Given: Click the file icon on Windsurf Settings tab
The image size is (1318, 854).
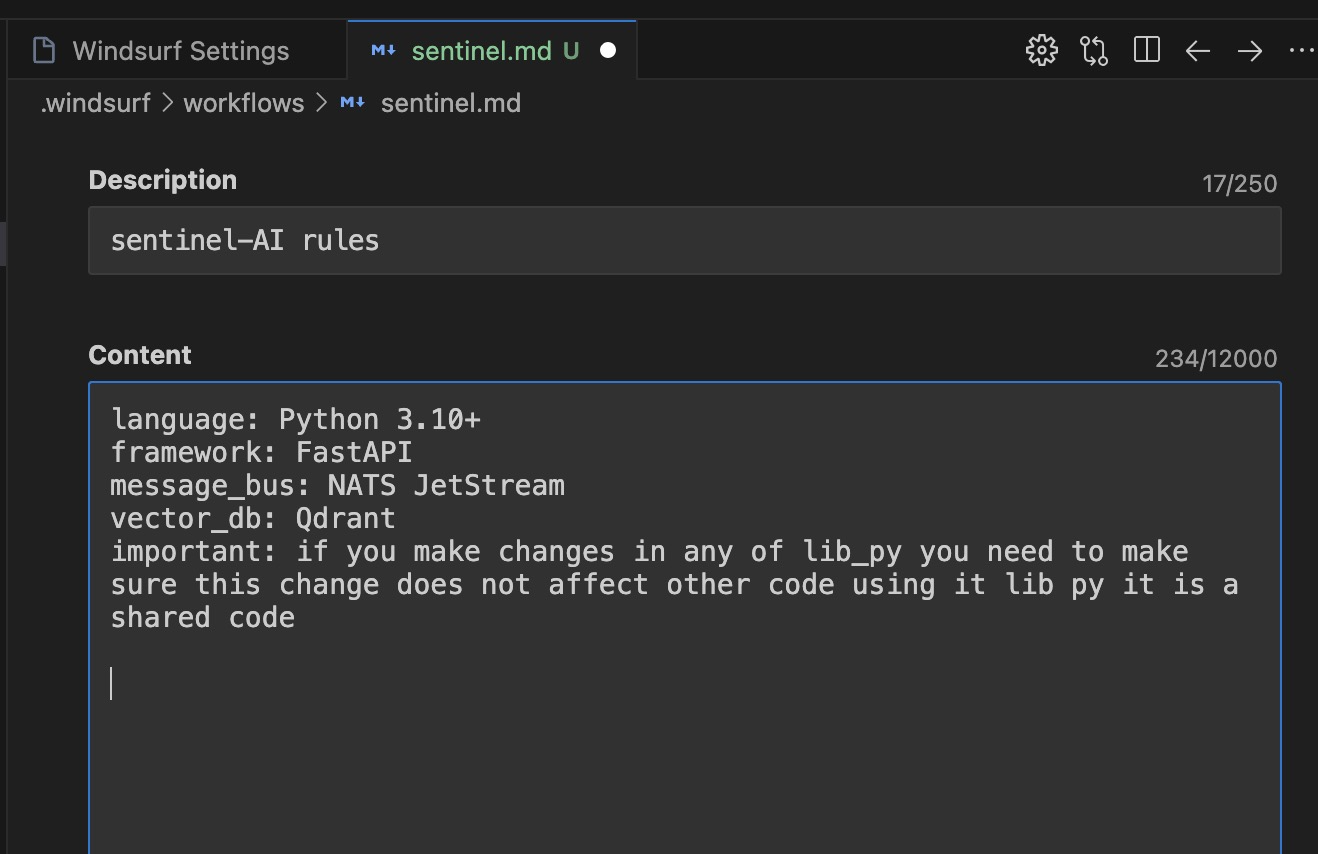Looking at the screenshot, I should point(44,50).
